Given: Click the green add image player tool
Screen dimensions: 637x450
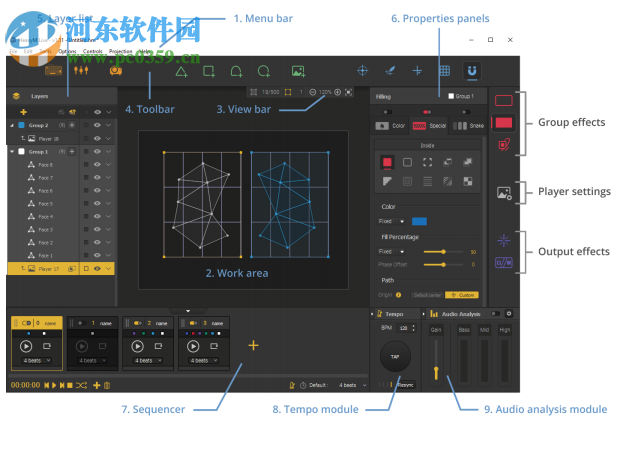Looking at the screenshot, I should [298, 71].
